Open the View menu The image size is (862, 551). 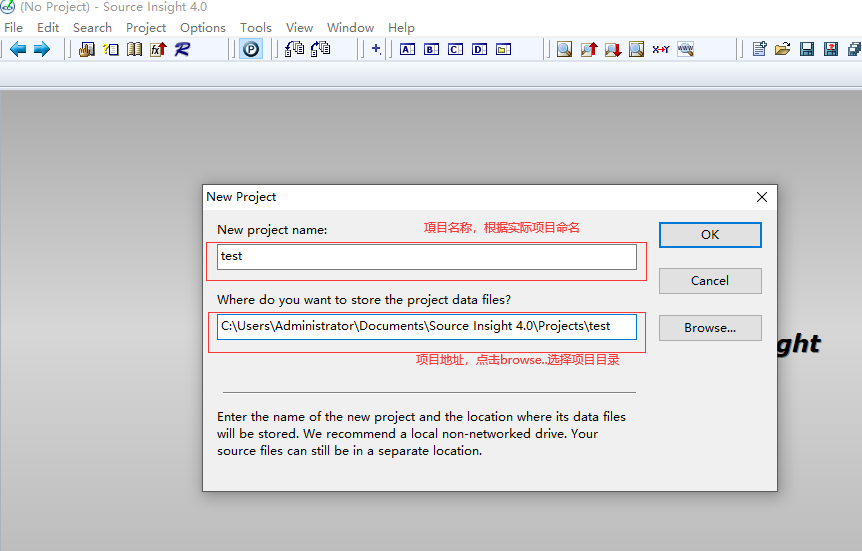click(x=299, y=27)
